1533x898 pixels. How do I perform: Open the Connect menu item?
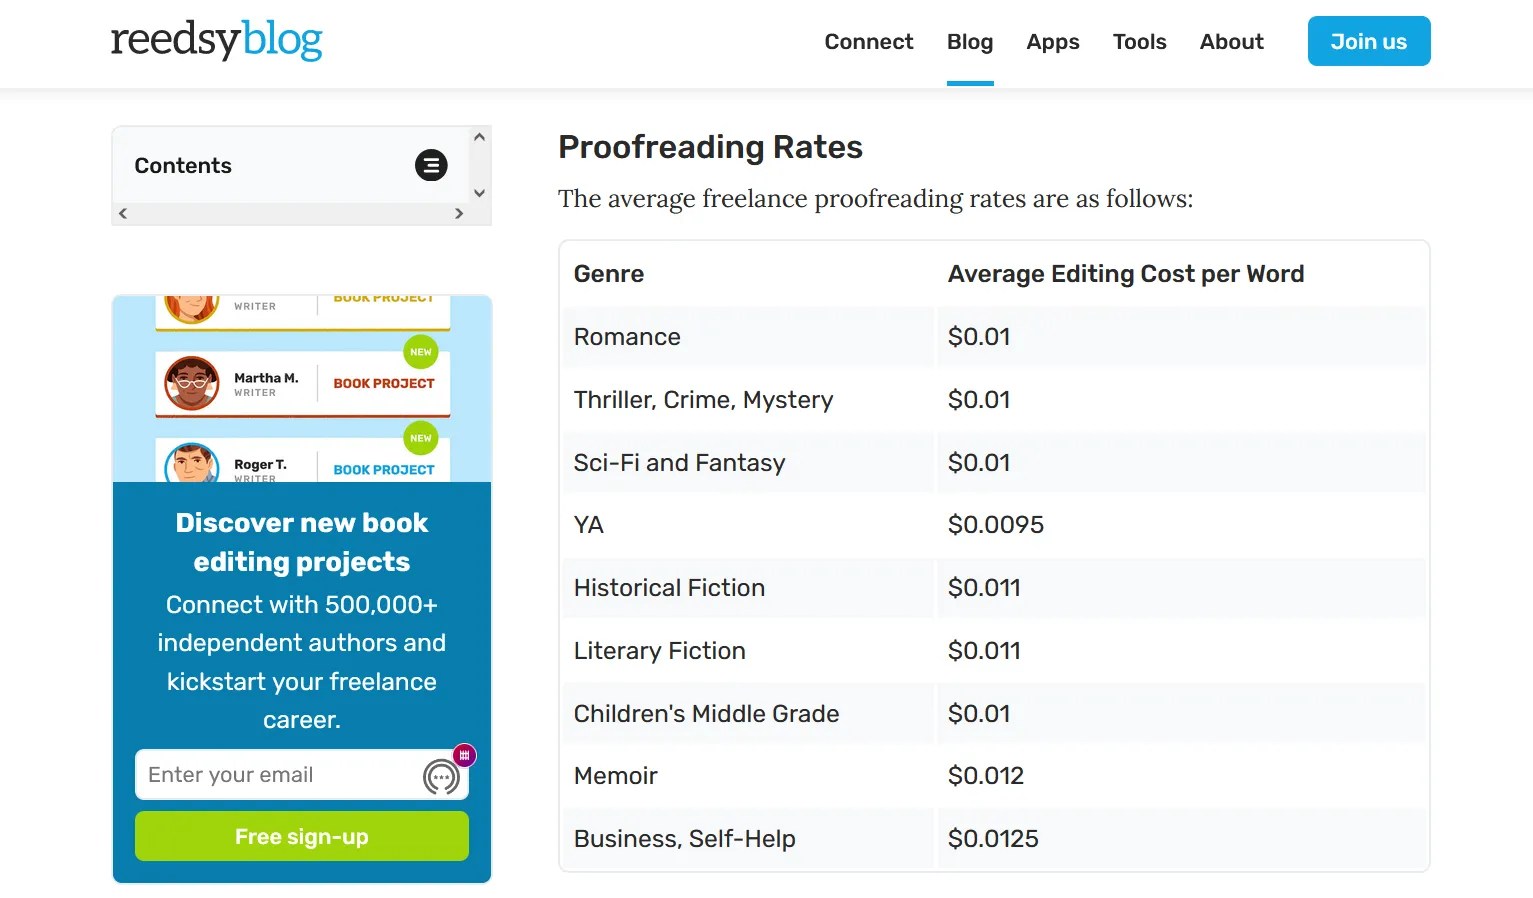click(868, 41)
